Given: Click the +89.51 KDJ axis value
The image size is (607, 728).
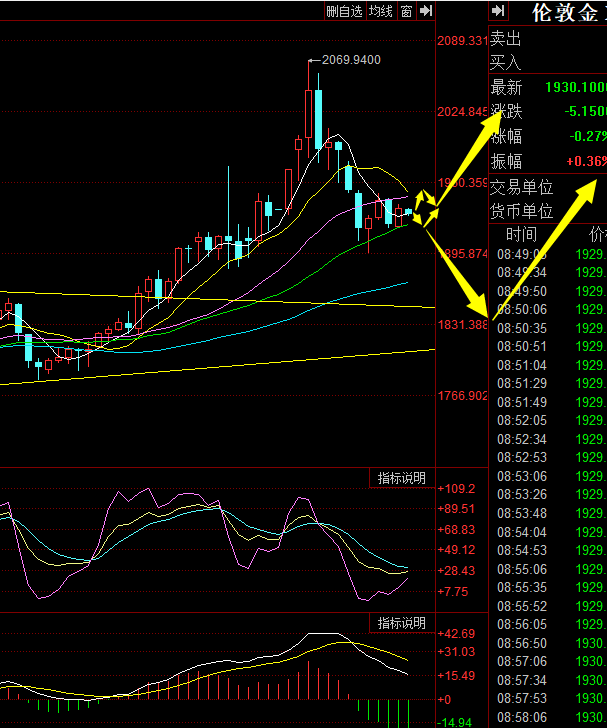Looking at the screenshot, I should 457,509.
